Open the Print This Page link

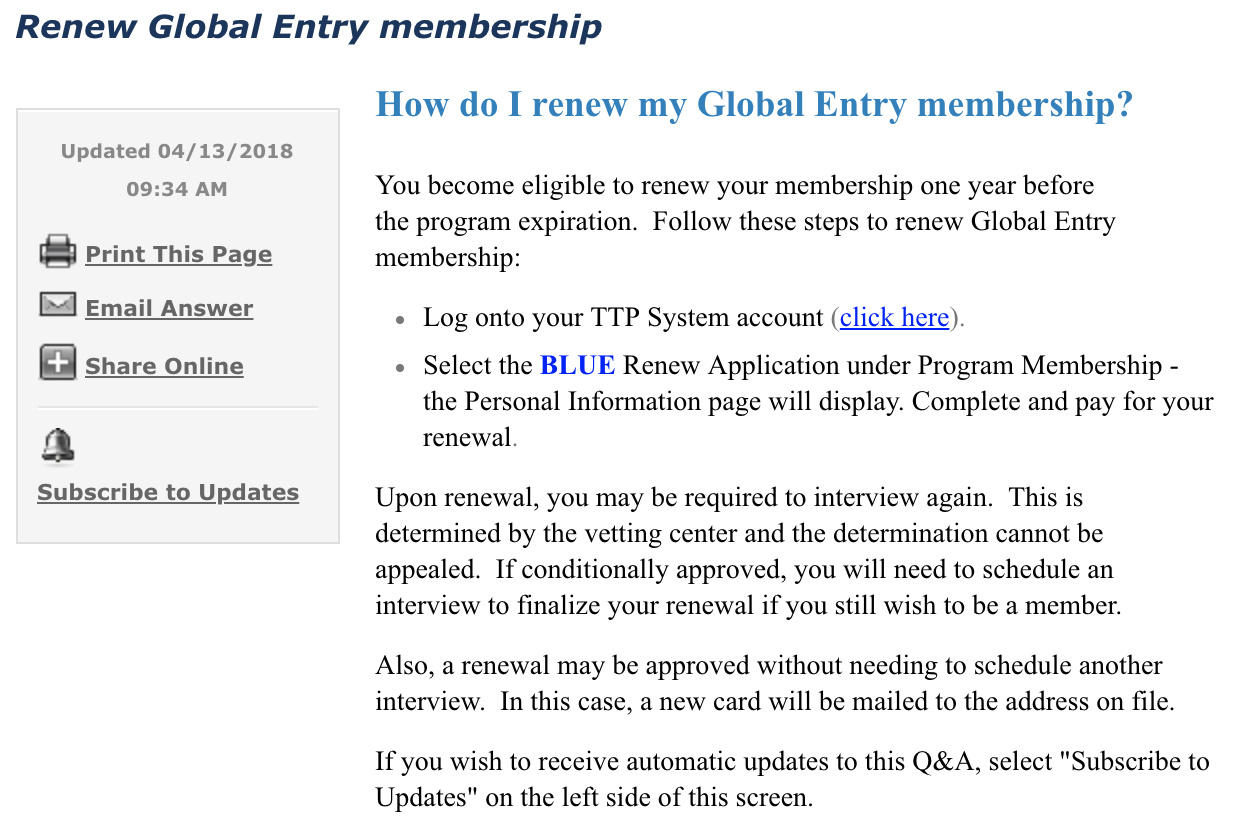pyautogui.click(x=178, y=255)
